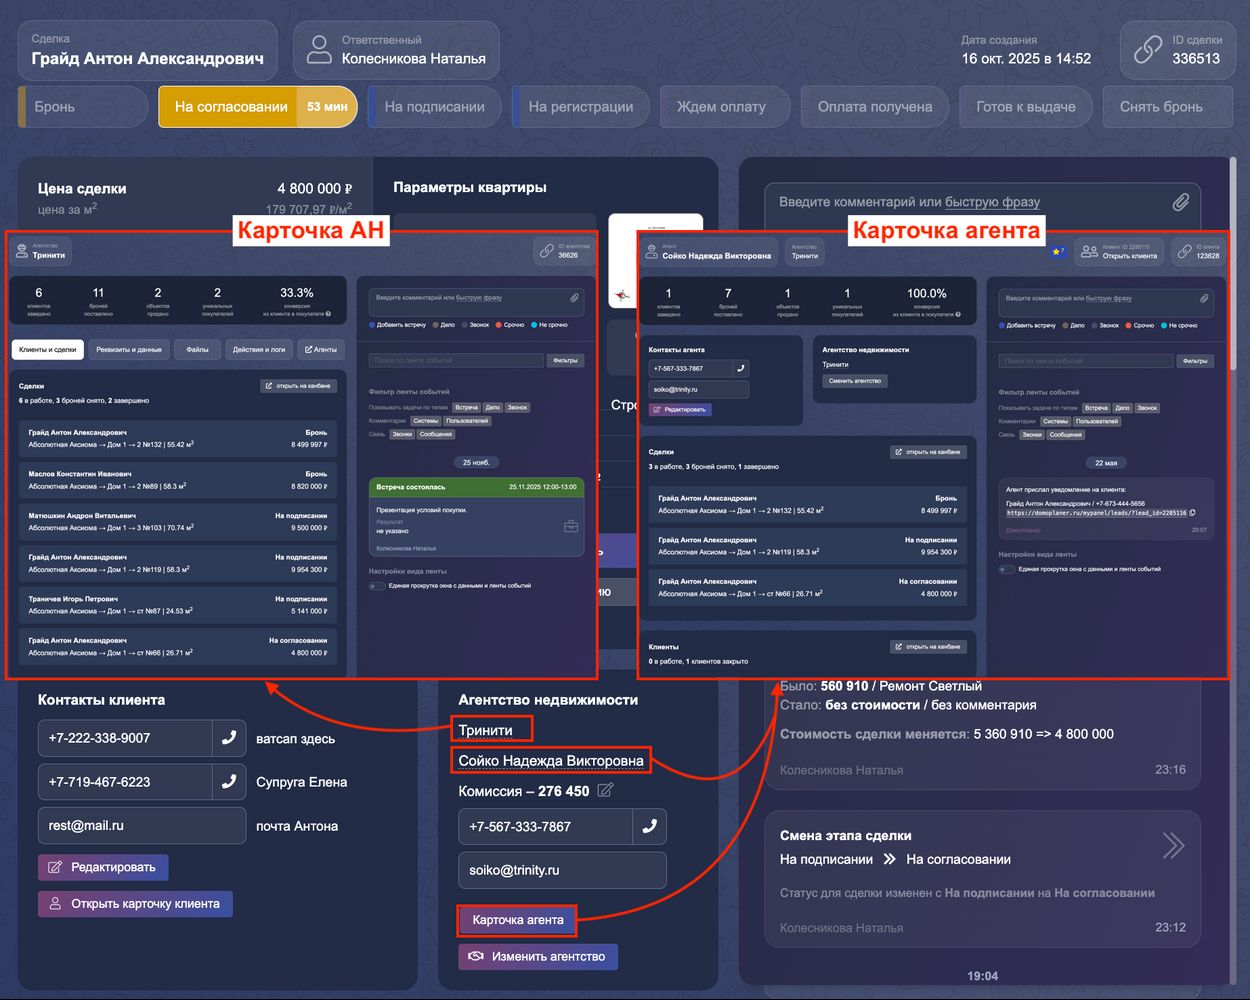The width and height of the screenshot is (1250, 1000).
Task: Click Редактировать under client contacts
Action: pos(103,867)
